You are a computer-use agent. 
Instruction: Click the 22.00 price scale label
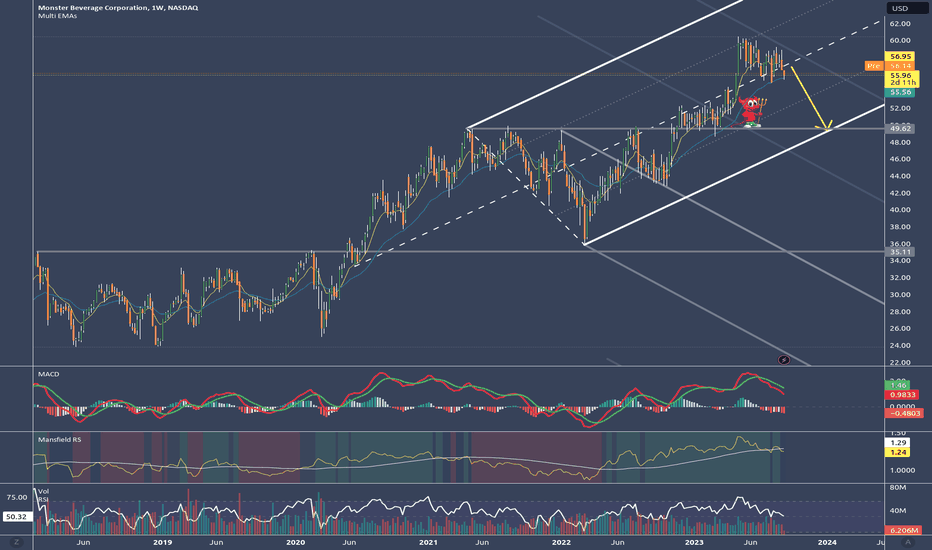(x=900, y=362)
